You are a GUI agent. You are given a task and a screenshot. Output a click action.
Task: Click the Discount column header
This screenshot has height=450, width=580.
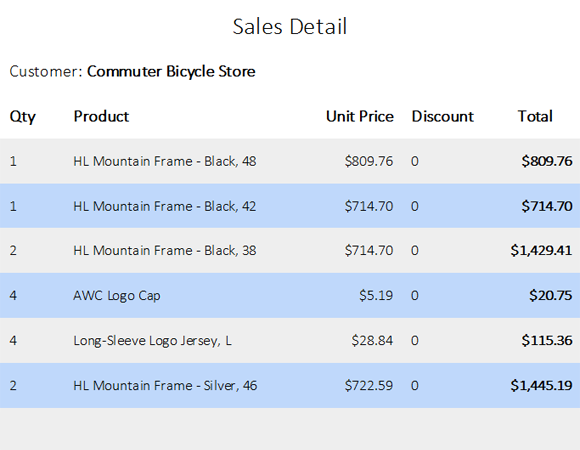click(442, 116)
